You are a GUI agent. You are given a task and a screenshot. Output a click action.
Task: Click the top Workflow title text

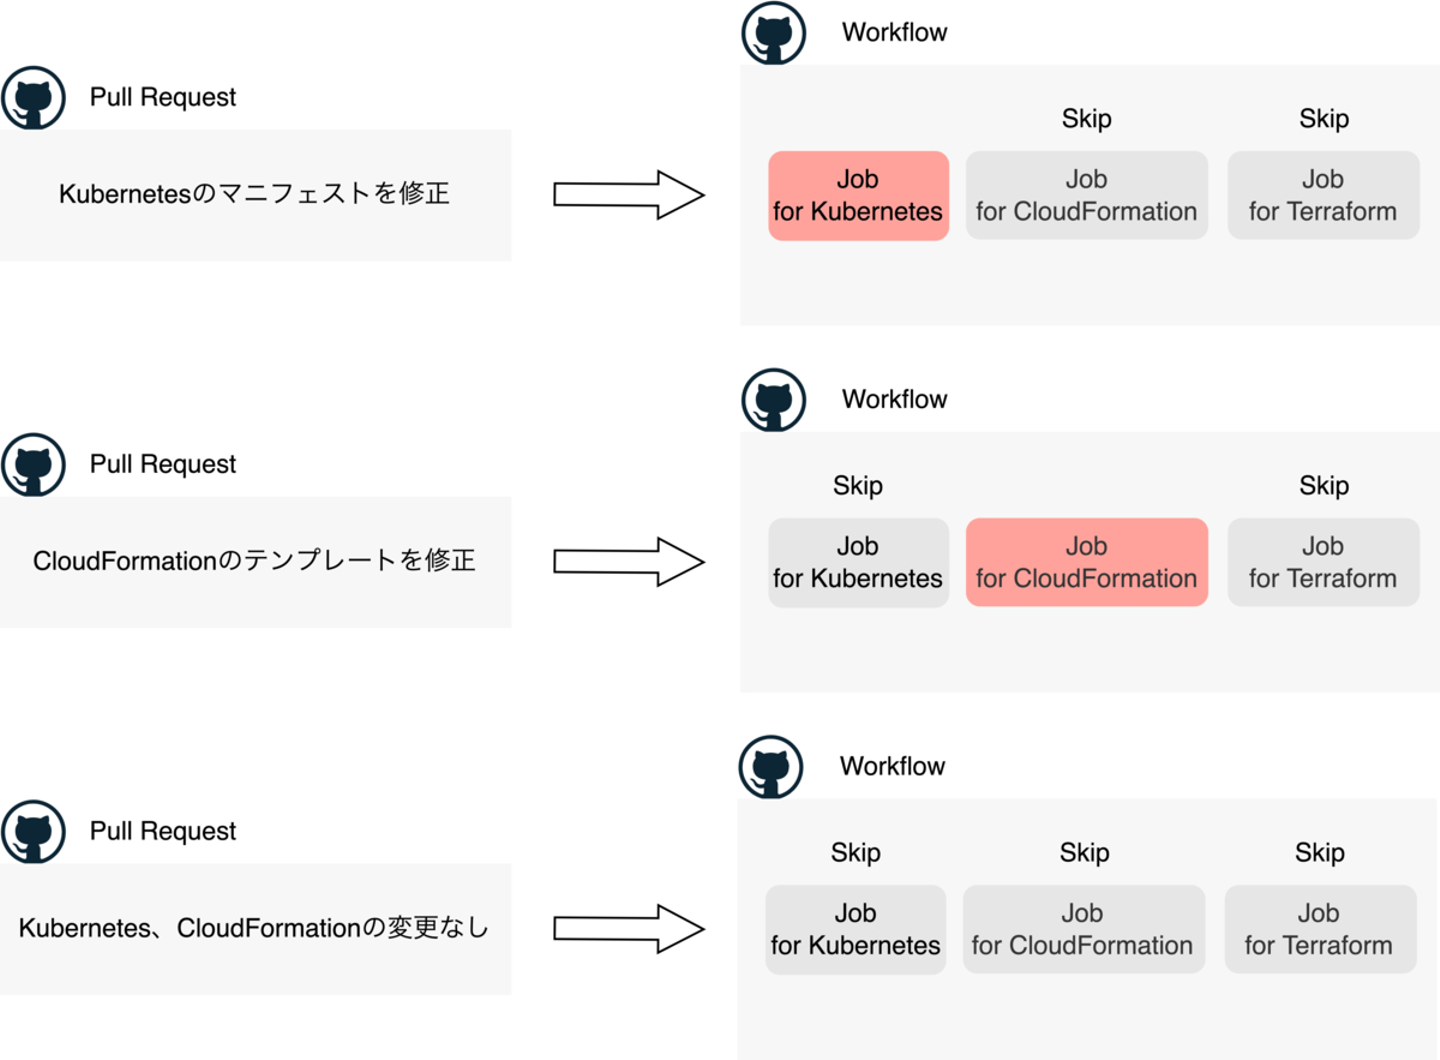point(894,33)
